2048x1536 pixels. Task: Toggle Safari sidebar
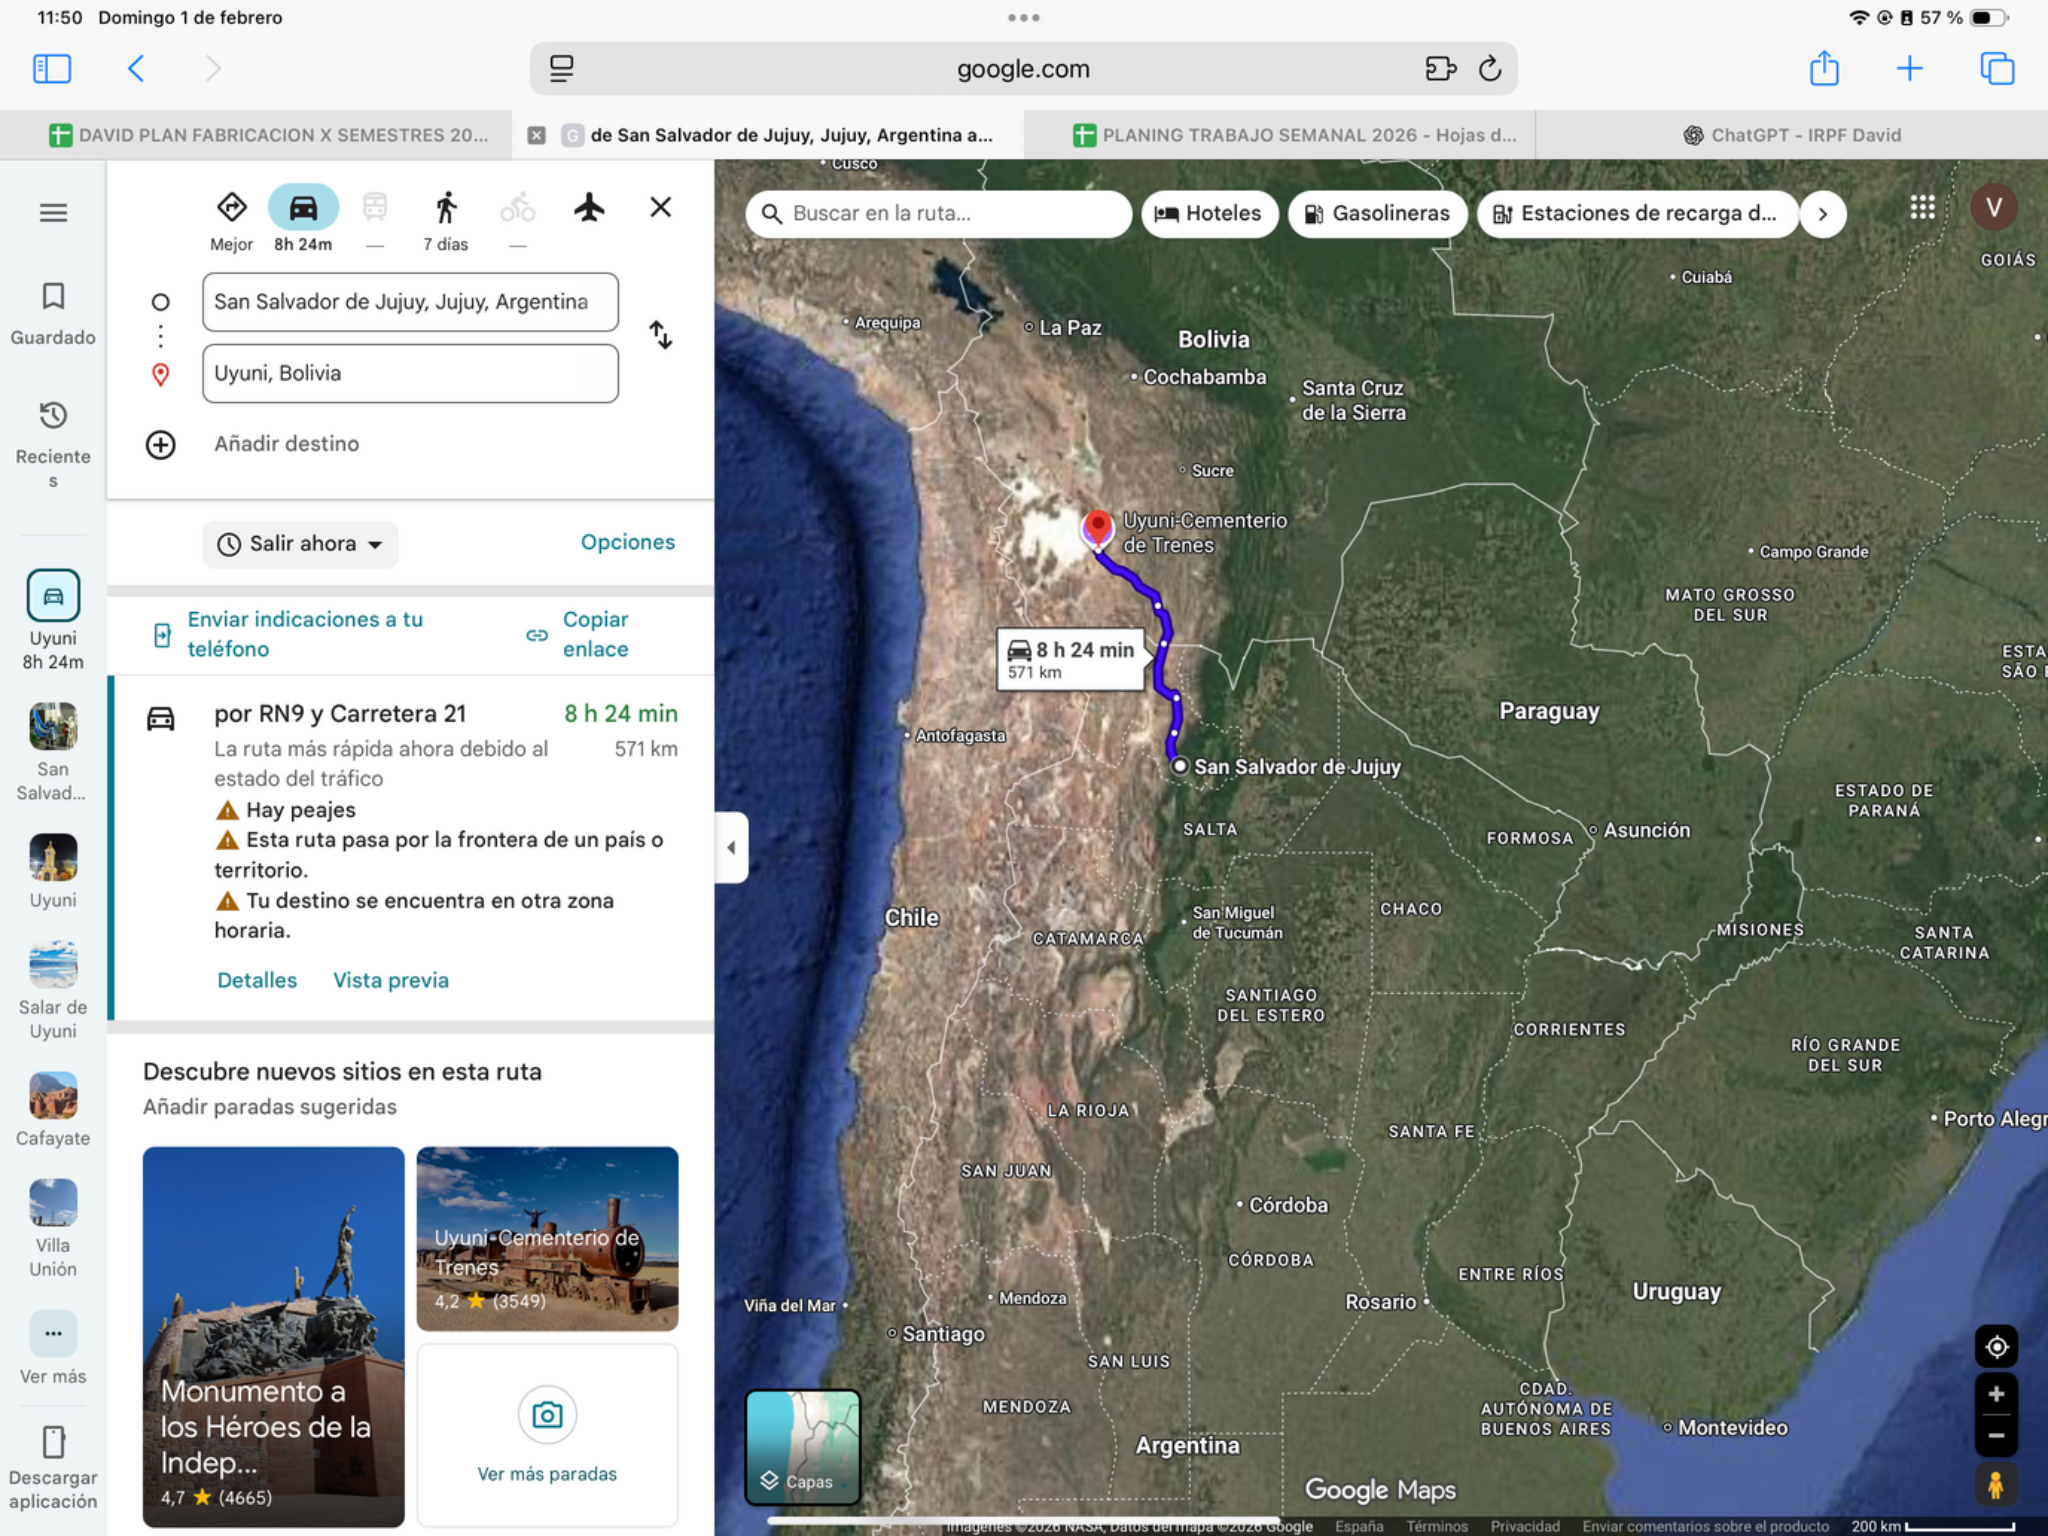pyautogui.click(x=52, y=68)
